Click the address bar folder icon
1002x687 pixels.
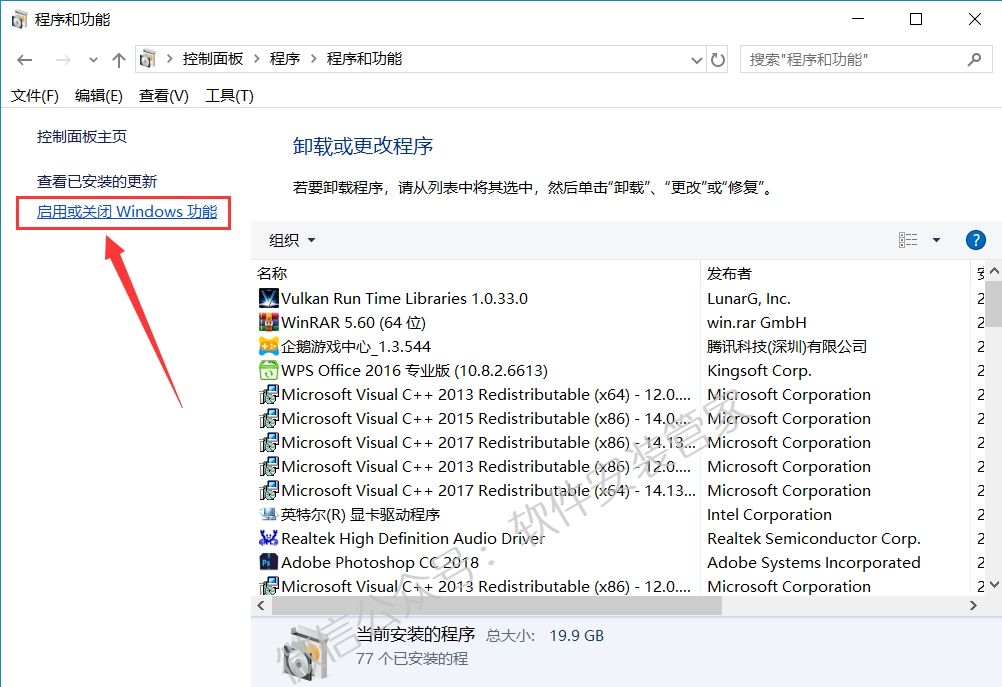[148, 59]
